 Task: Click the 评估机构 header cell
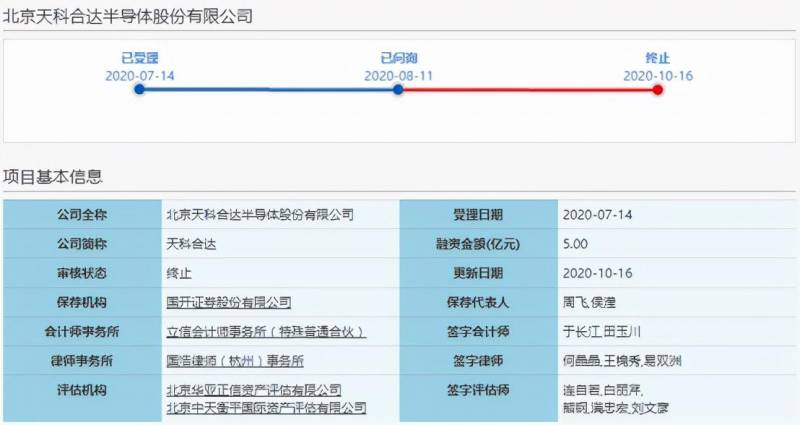pos(82,399)
